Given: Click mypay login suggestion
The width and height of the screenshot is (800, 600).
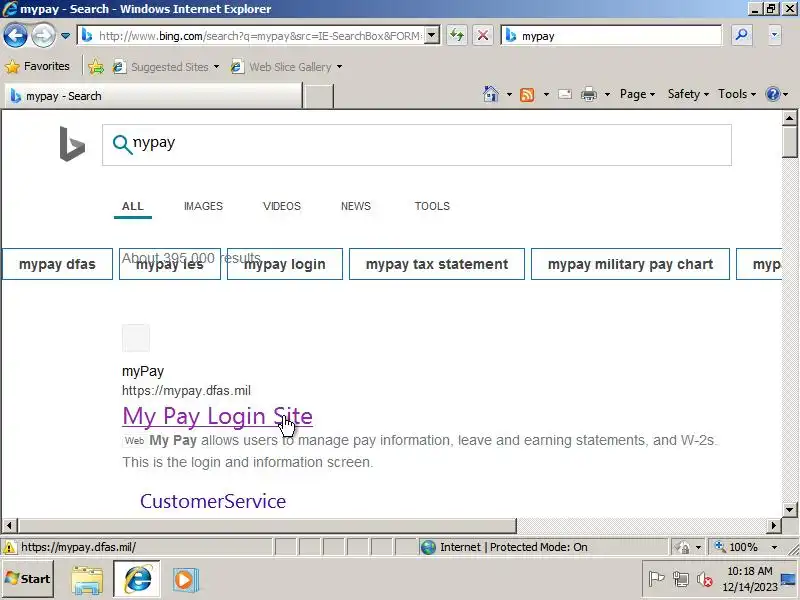Looking at the screenshot, I should click(285, 264).
